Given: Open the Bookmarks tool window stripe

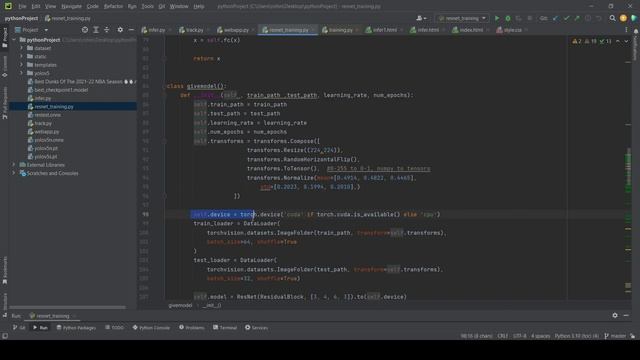Looking at the screenshot, I should coord(4,271).
